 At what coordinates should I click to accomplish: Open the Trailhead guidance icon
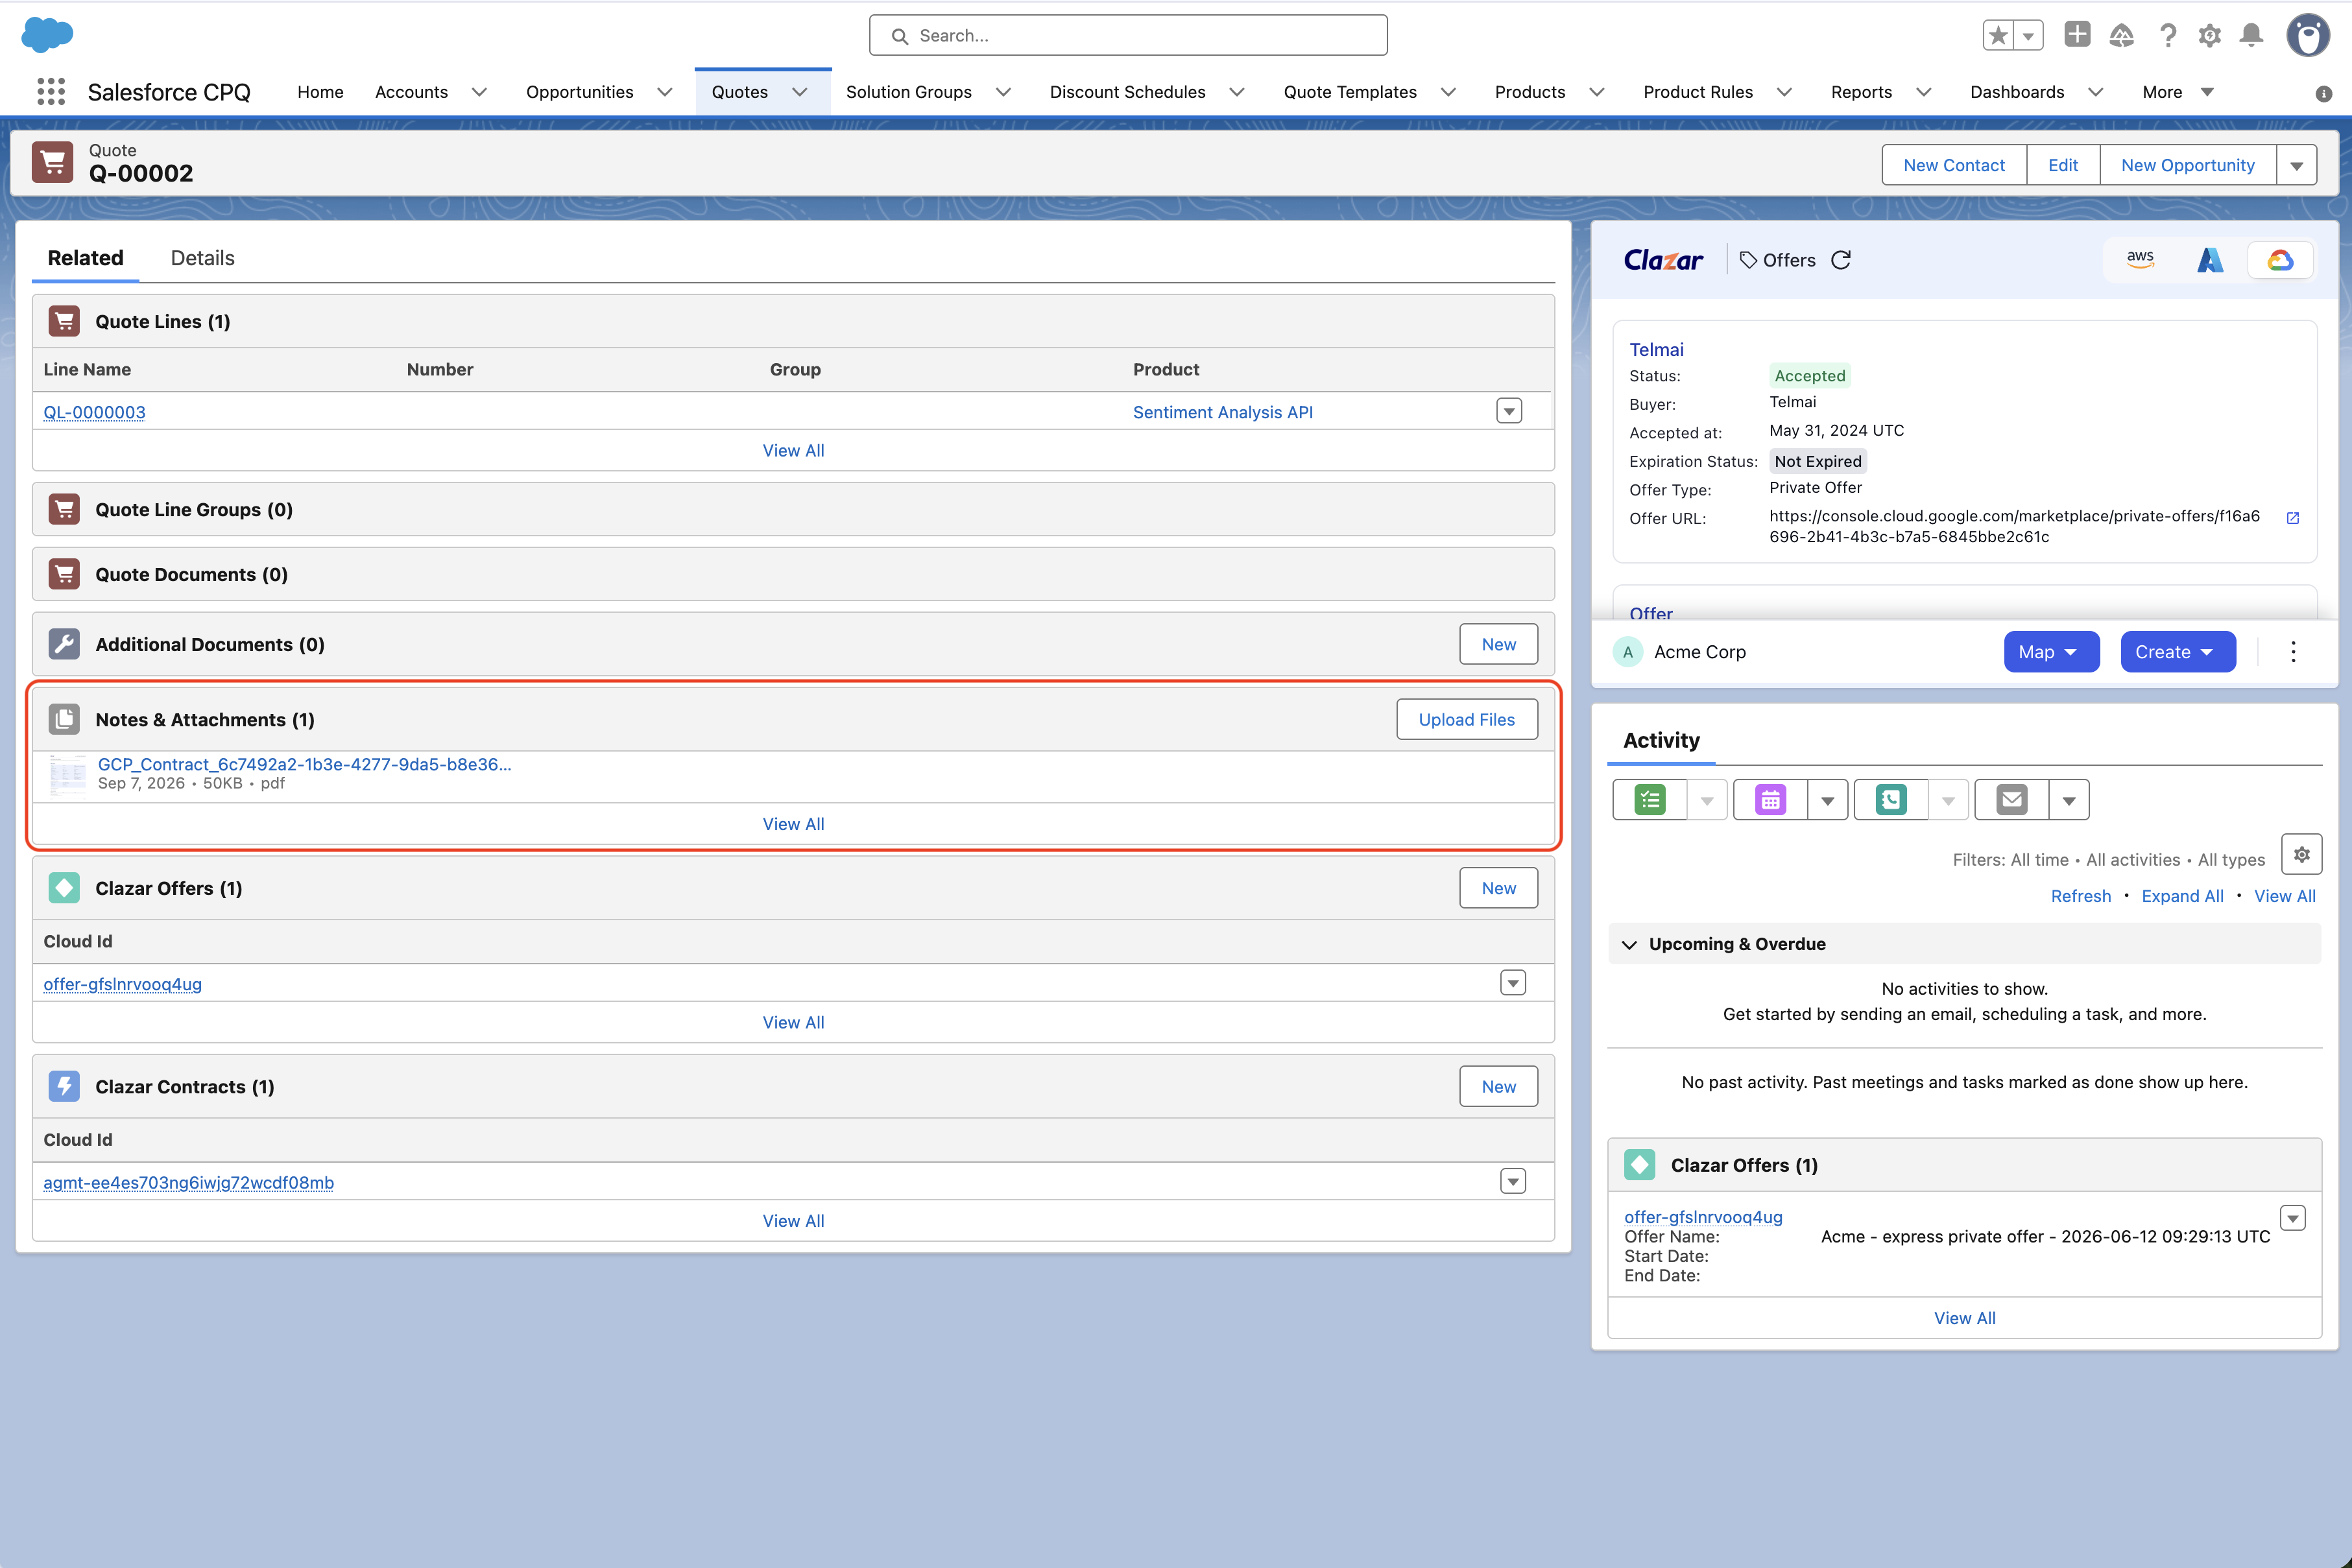(x=2121, y=36)
